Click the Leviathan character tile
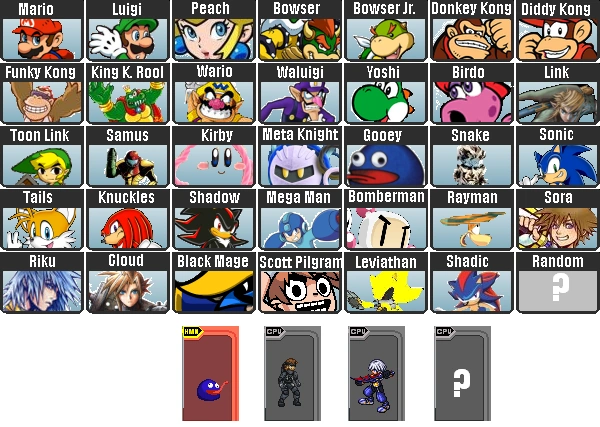Viewport: 600px width, 427px height. click(x=385, y=283)
